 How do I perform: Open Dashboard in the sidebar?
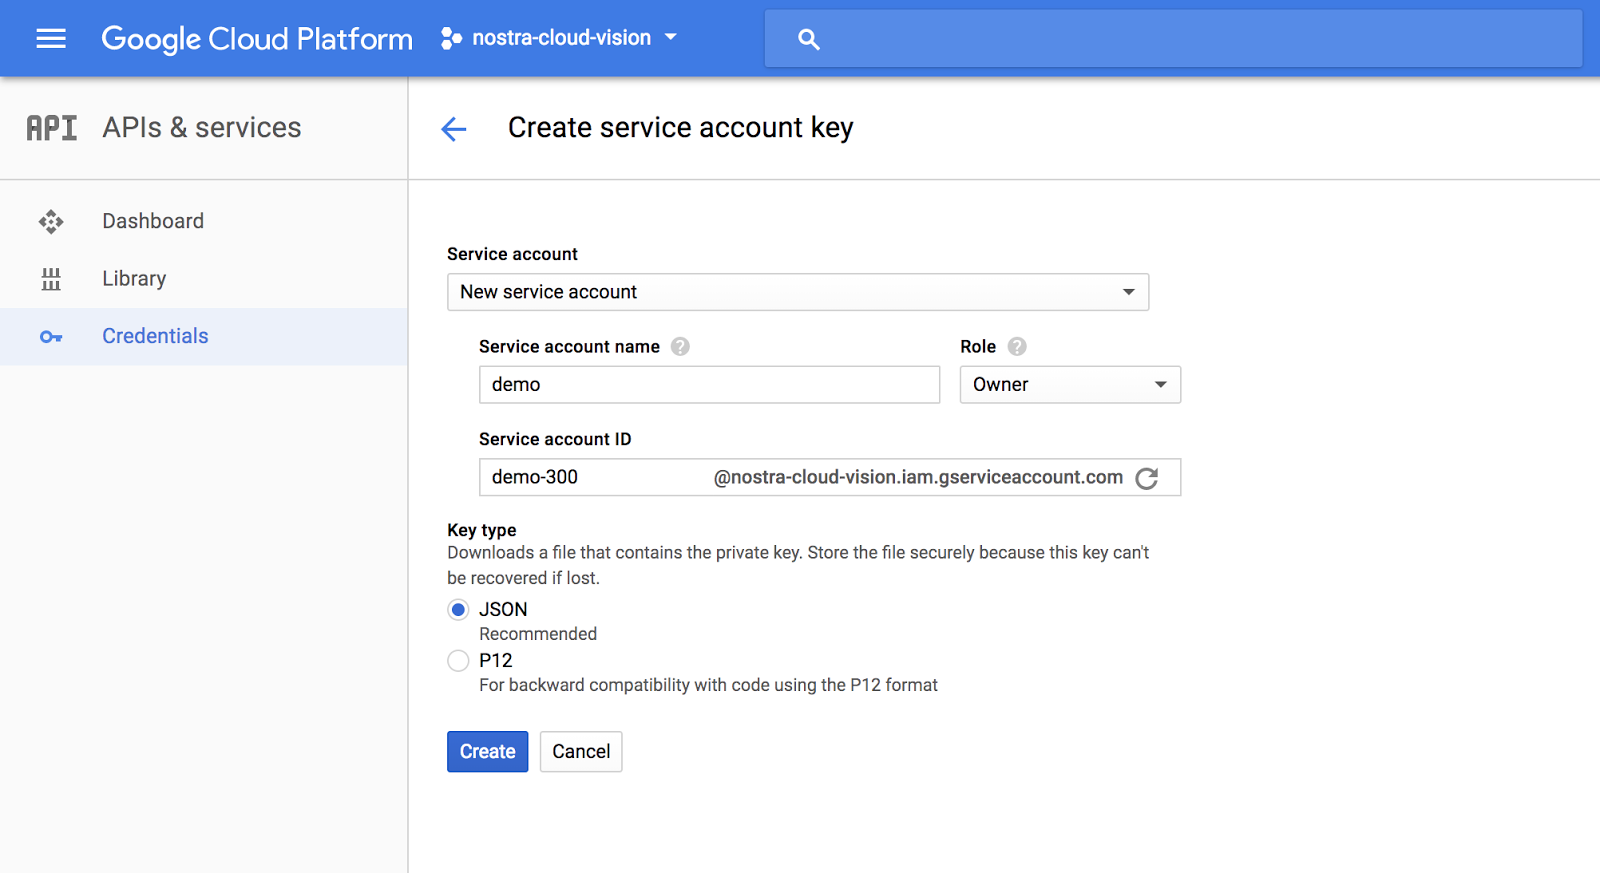153,221
